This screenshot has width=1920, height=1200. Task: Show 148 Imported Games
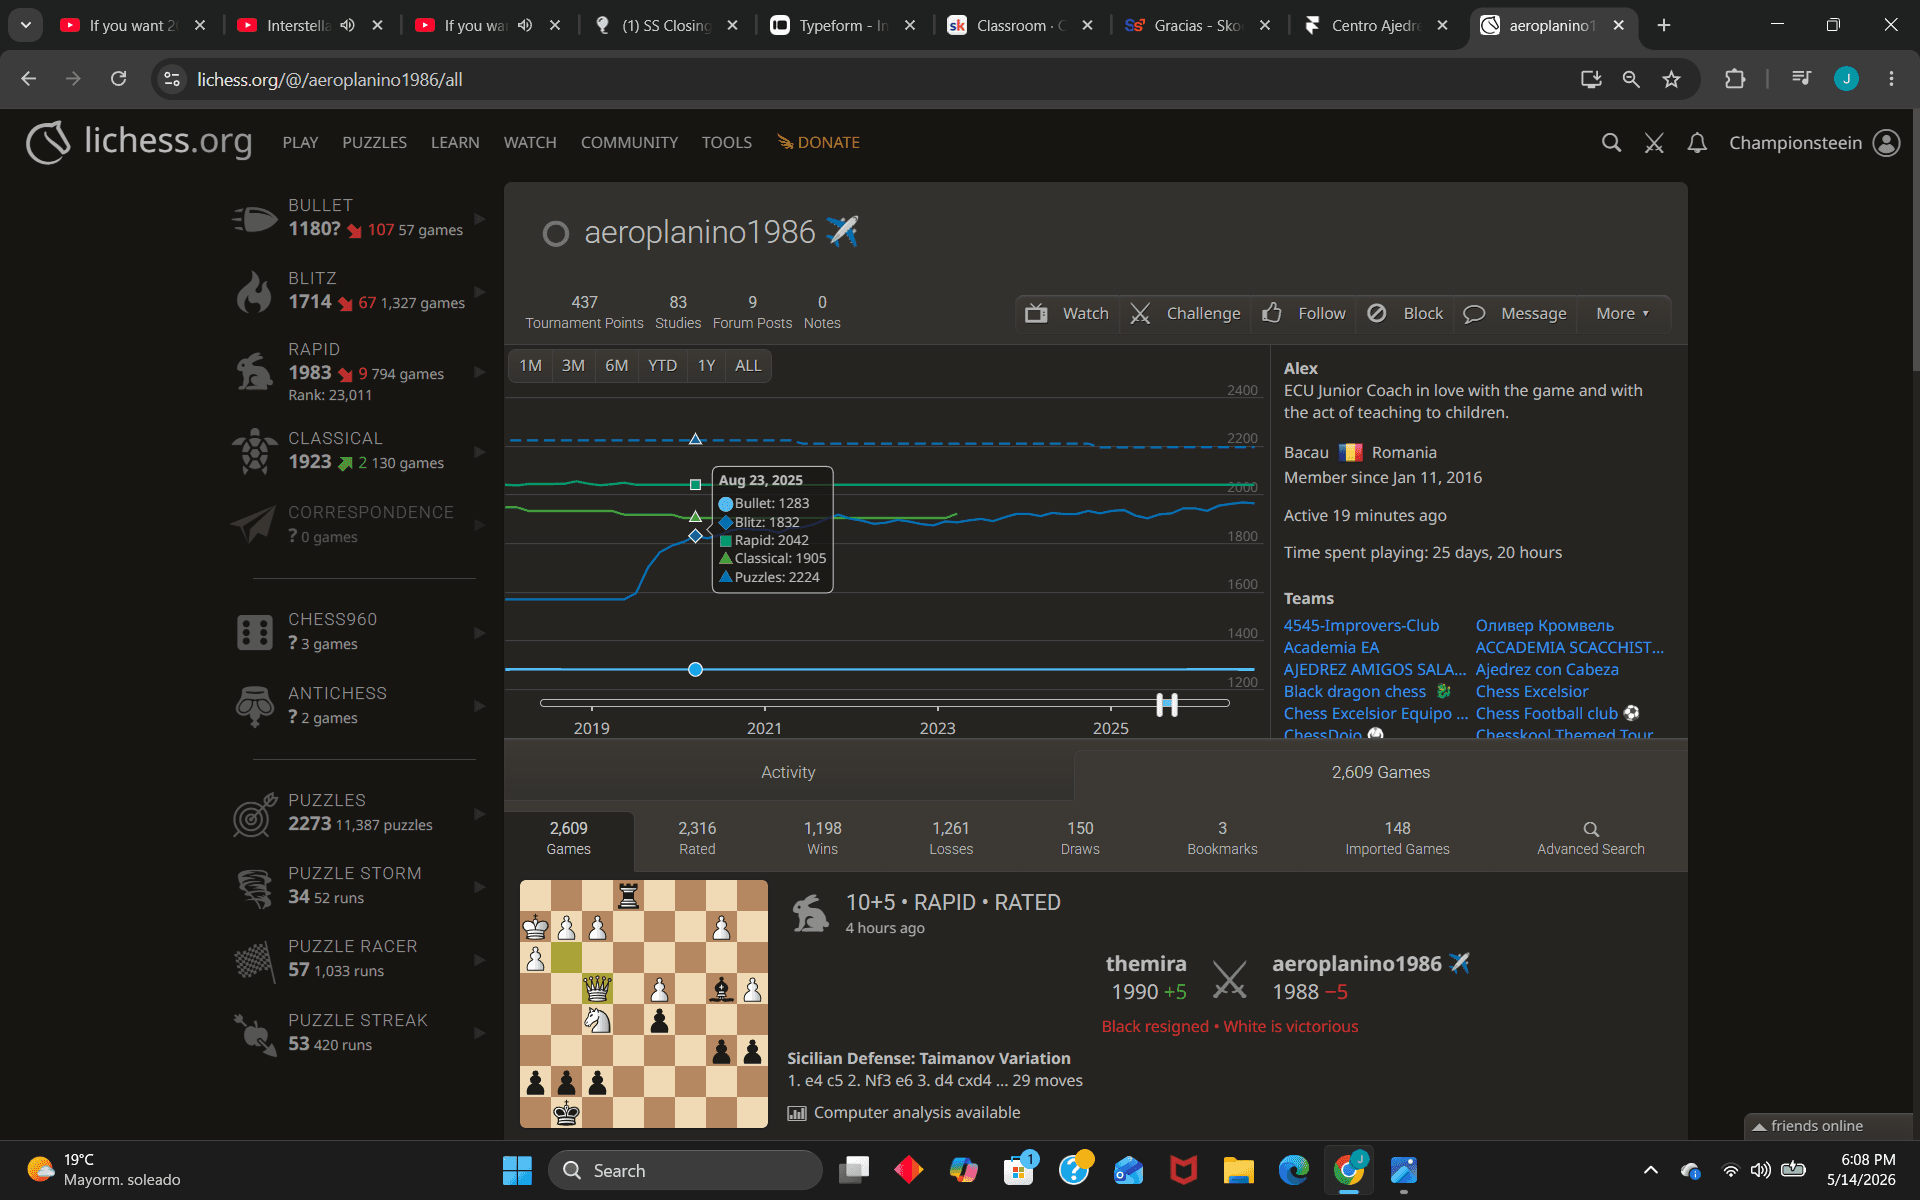point(1397,838)
